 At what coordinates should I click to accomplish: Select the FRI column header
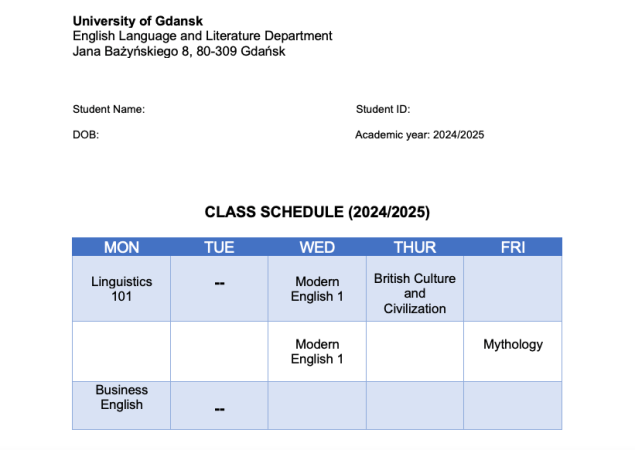click(x=513, y=247)
